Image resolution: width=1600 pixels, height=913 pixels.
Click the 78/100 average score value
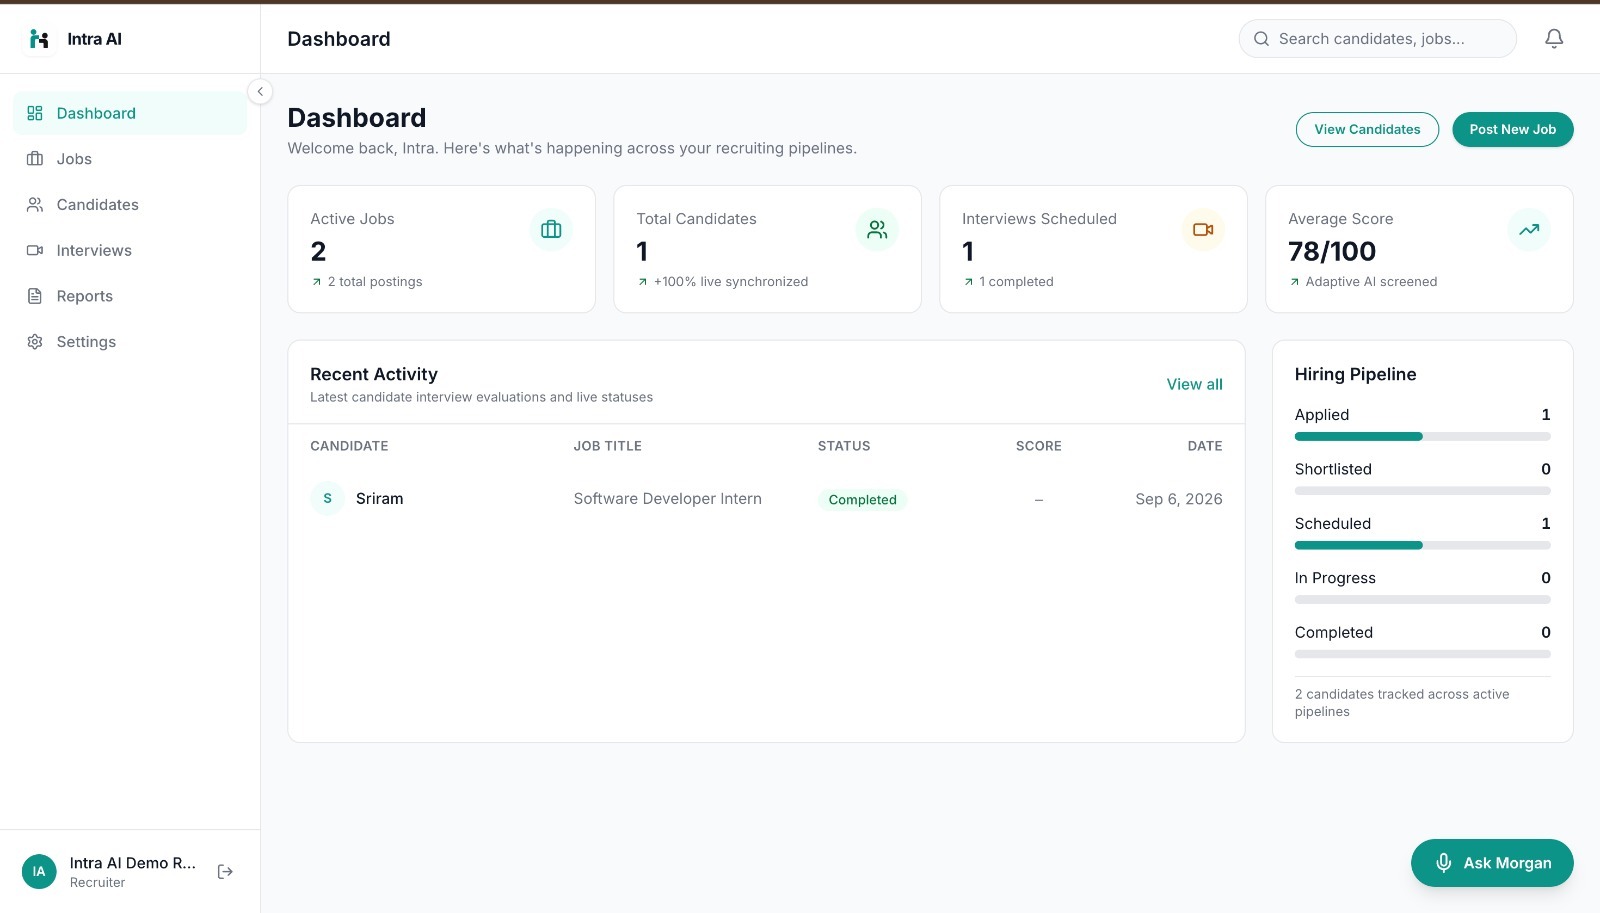(1332, 251)
